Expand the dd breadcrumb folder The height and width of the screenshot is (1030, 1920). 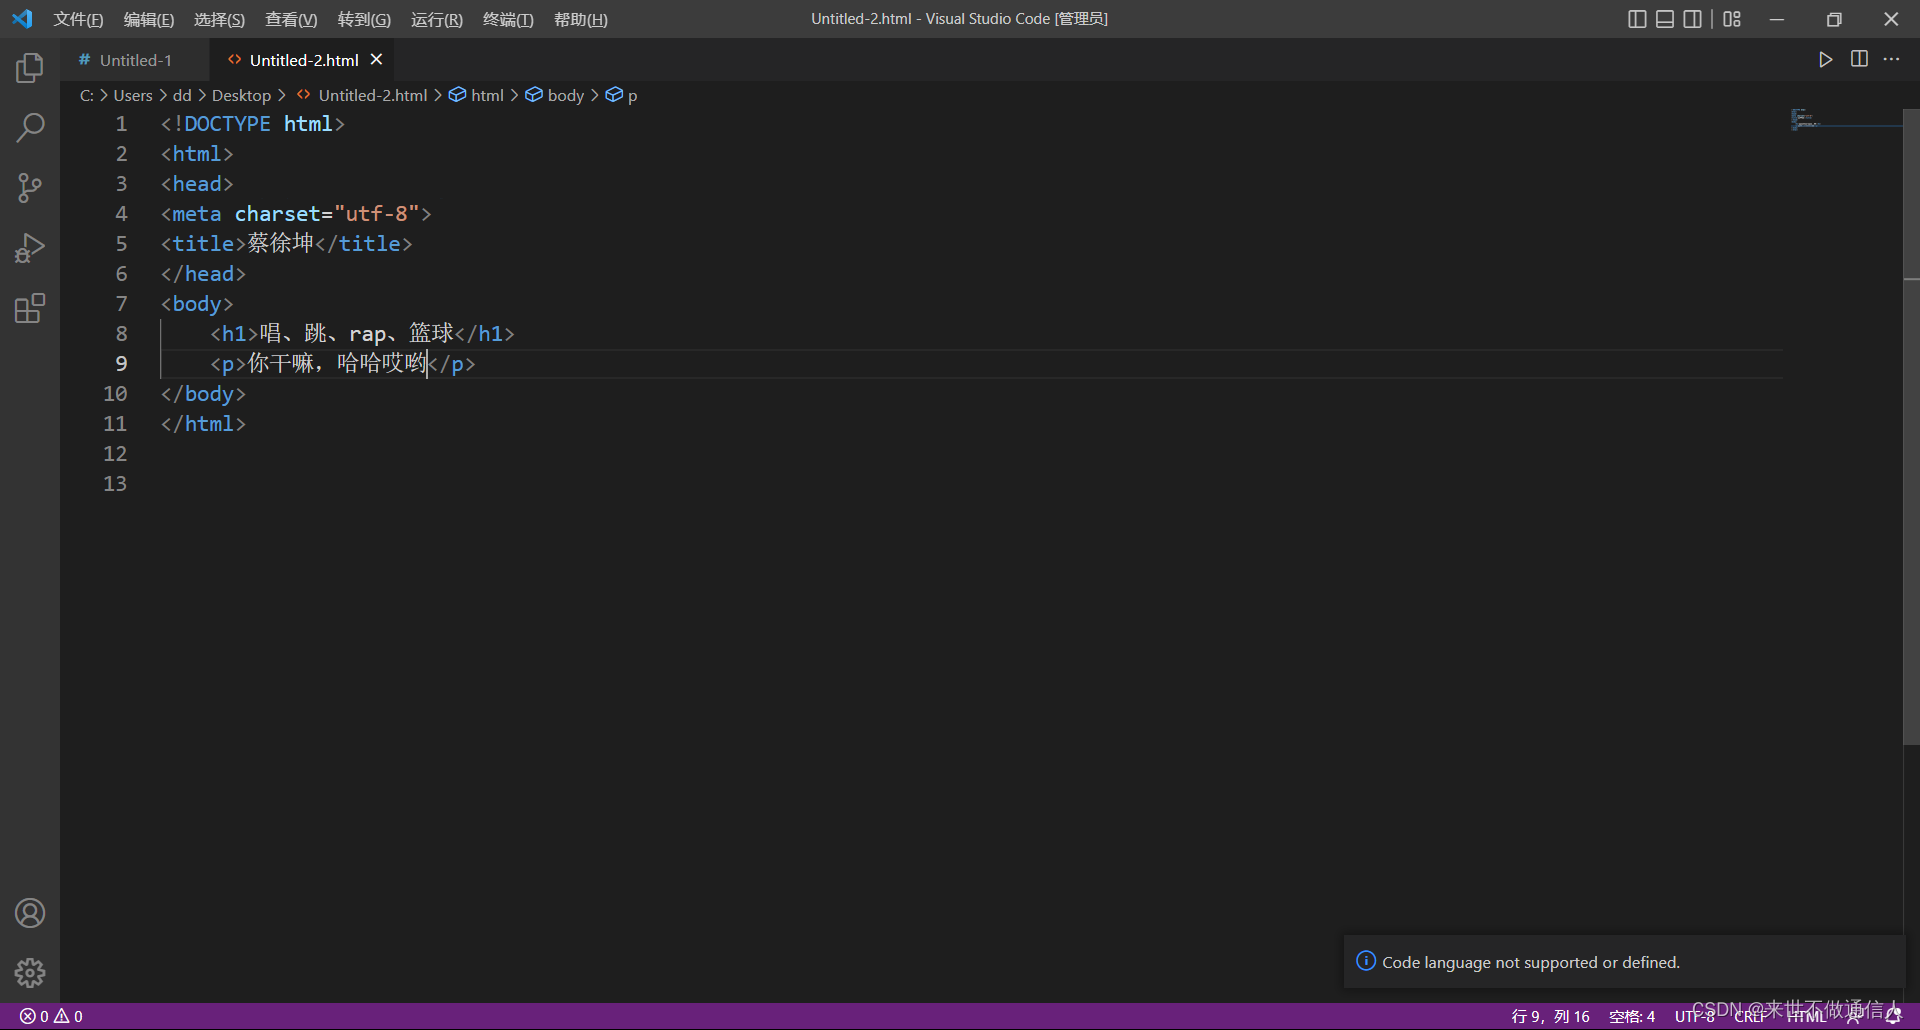click(182, 95)
